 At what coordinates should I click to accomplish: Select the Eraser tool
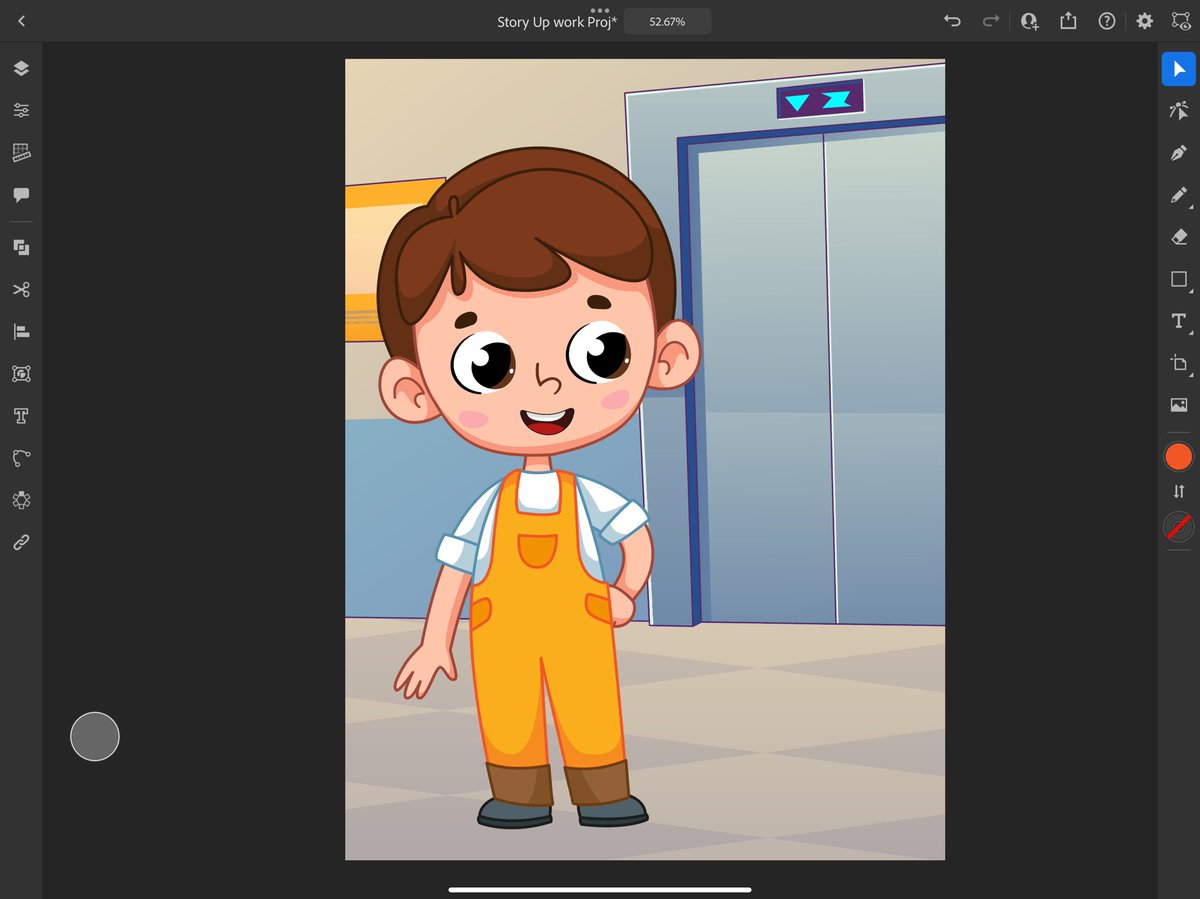(x=1179, y=237)
